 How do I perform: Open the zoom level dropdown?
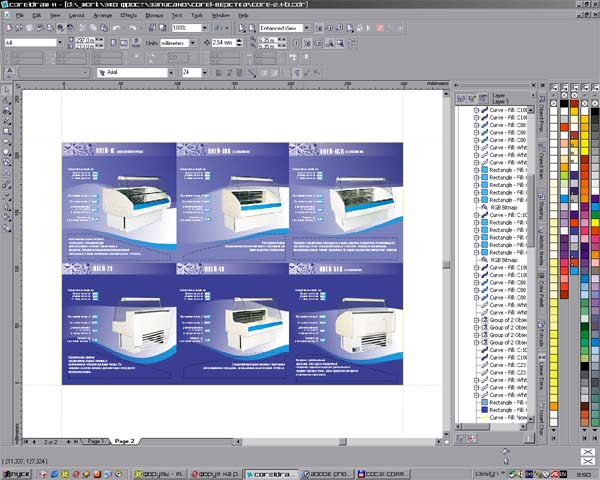point(205,28)
